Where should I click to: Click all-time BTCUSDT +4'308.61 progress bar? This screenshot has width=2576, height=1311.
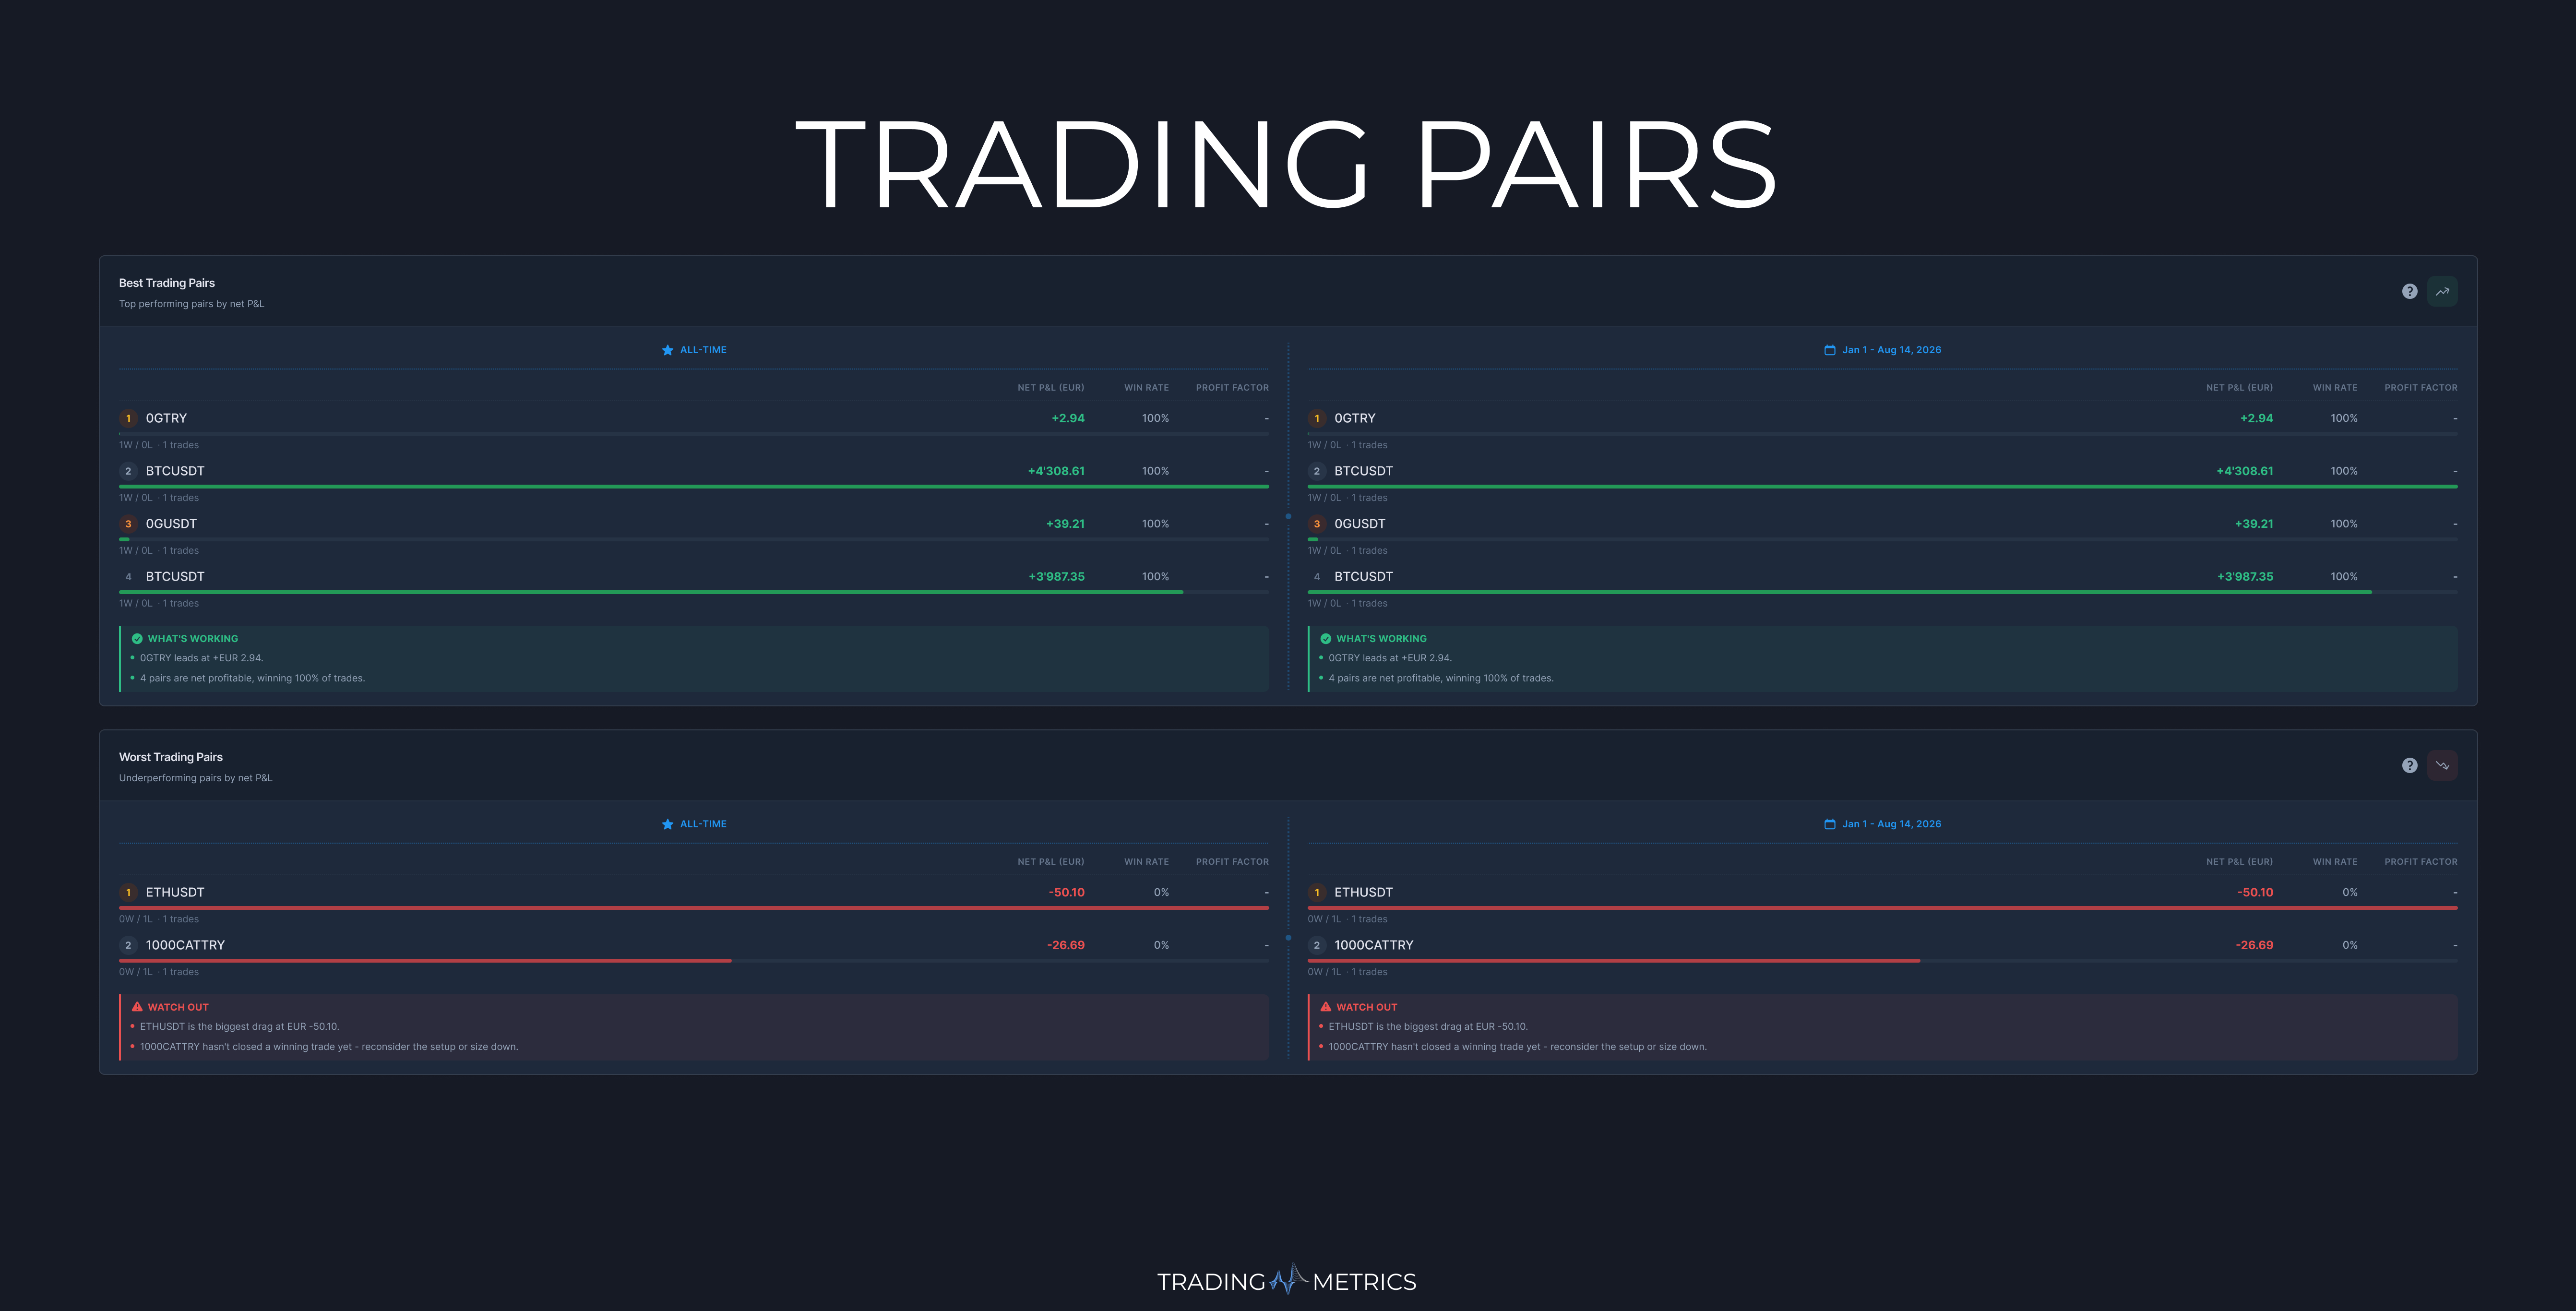[x=694, y=486]
